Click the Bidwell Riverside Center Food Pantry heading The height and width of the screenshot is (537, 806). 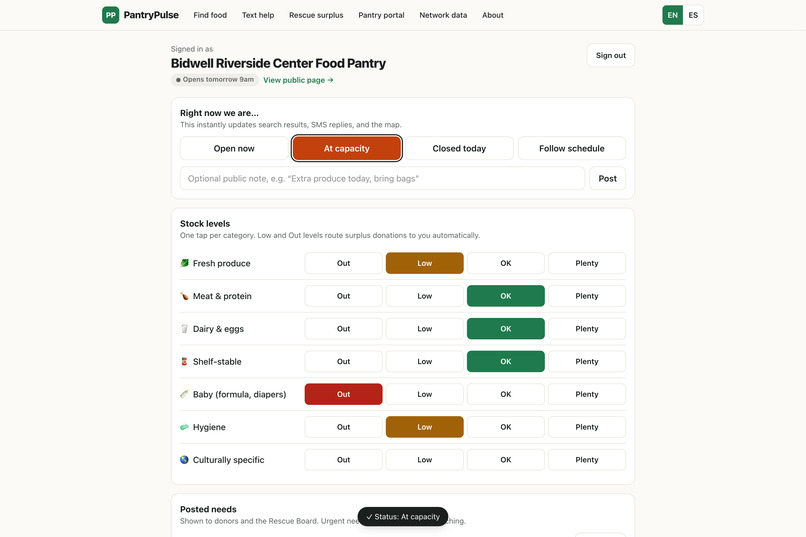[278, 63]
